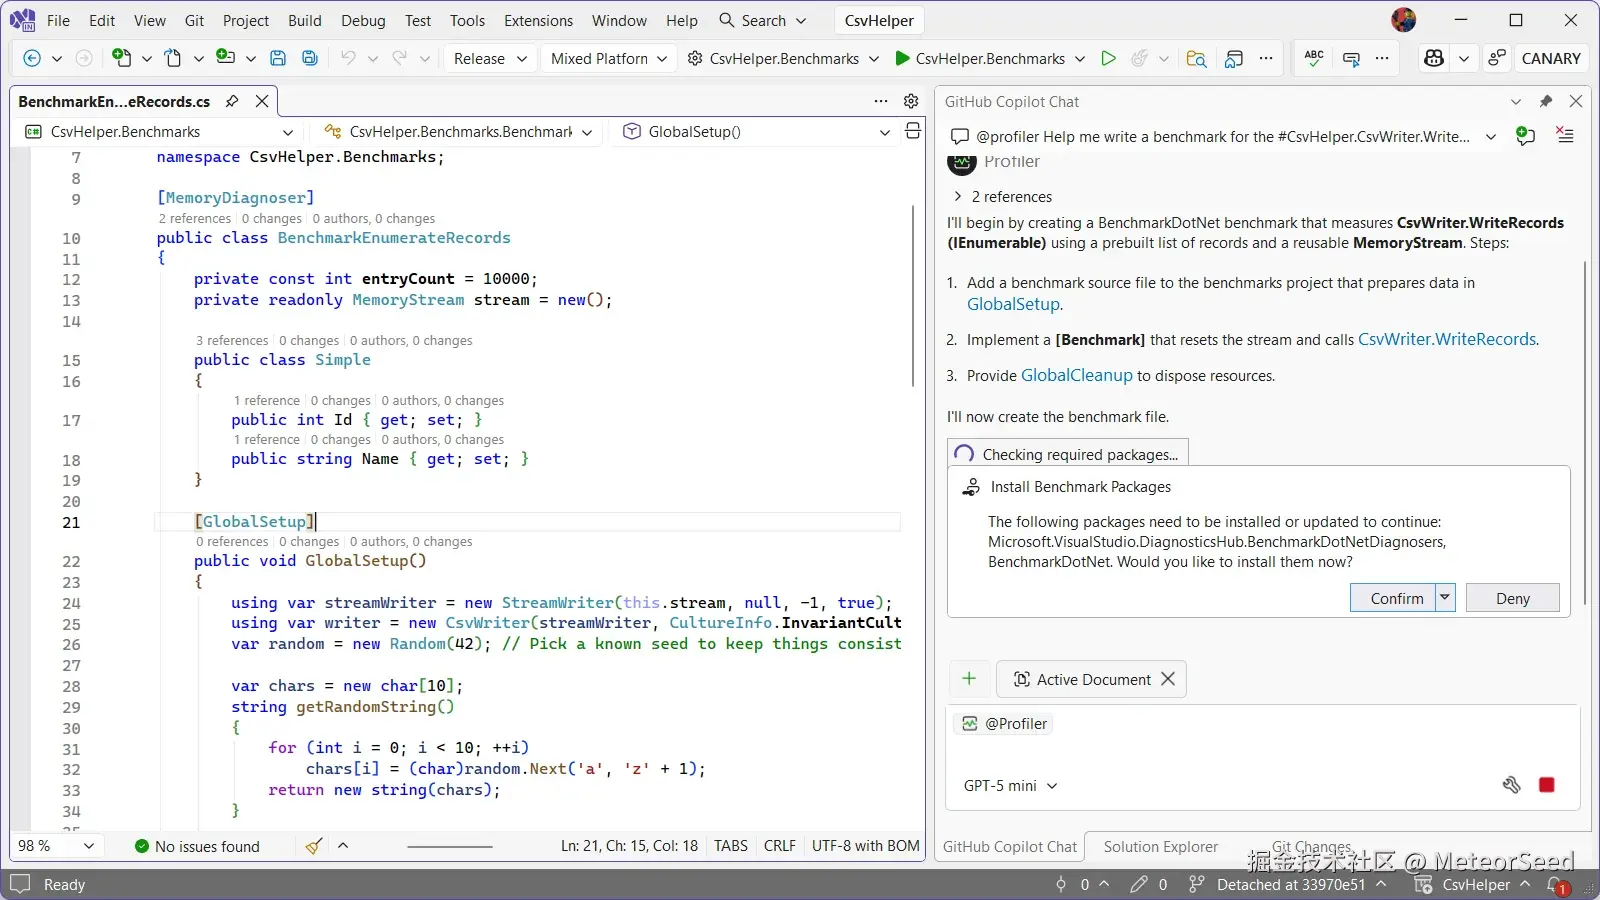Remove the Active Document context attachment
The height and width of the screenshot is (900, 1600).
click(x=1168, y=679)
